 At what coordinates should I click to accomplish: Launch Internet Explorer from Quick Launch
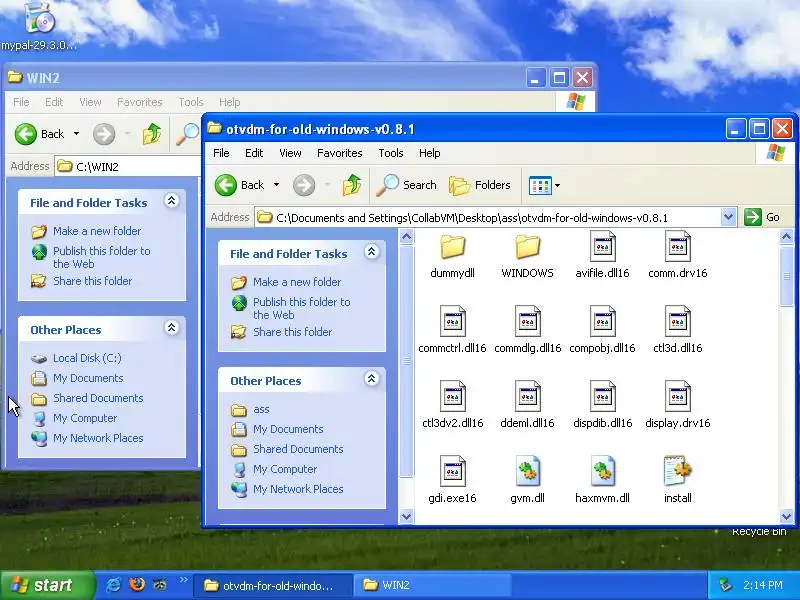coord(113,585)
